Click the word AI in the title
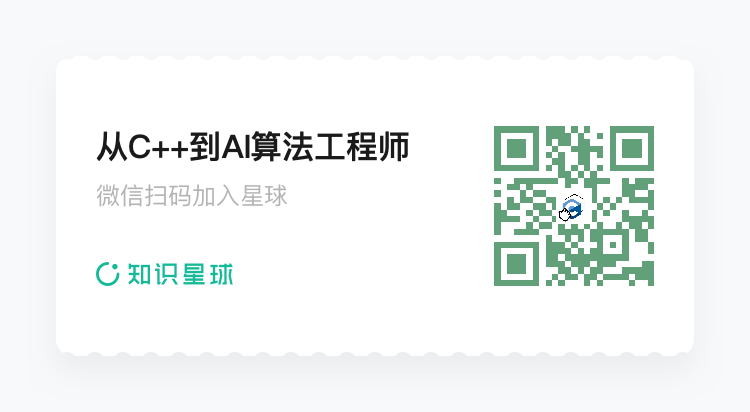Screen dimensions: 750x412 click(235, 147)
